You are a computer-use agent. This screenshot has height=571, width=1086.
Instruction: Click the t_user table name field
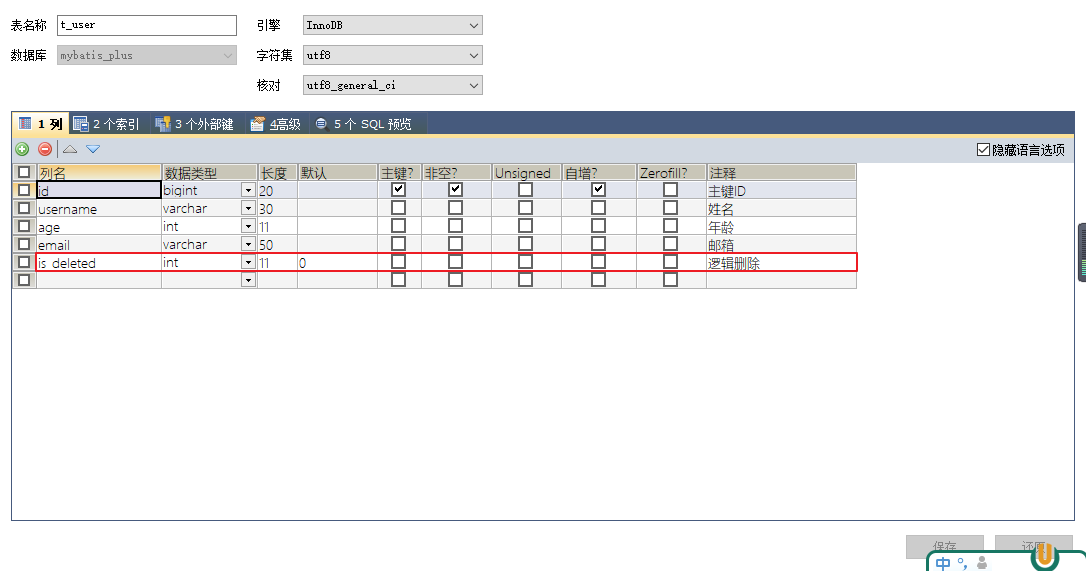147,25
